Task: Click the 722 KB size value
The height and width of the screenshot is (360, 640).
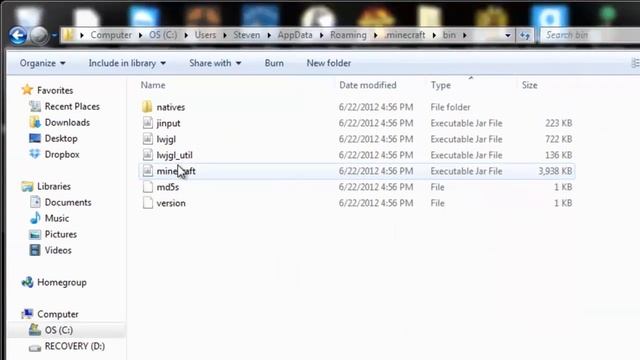Action: (x=558, y=139)
